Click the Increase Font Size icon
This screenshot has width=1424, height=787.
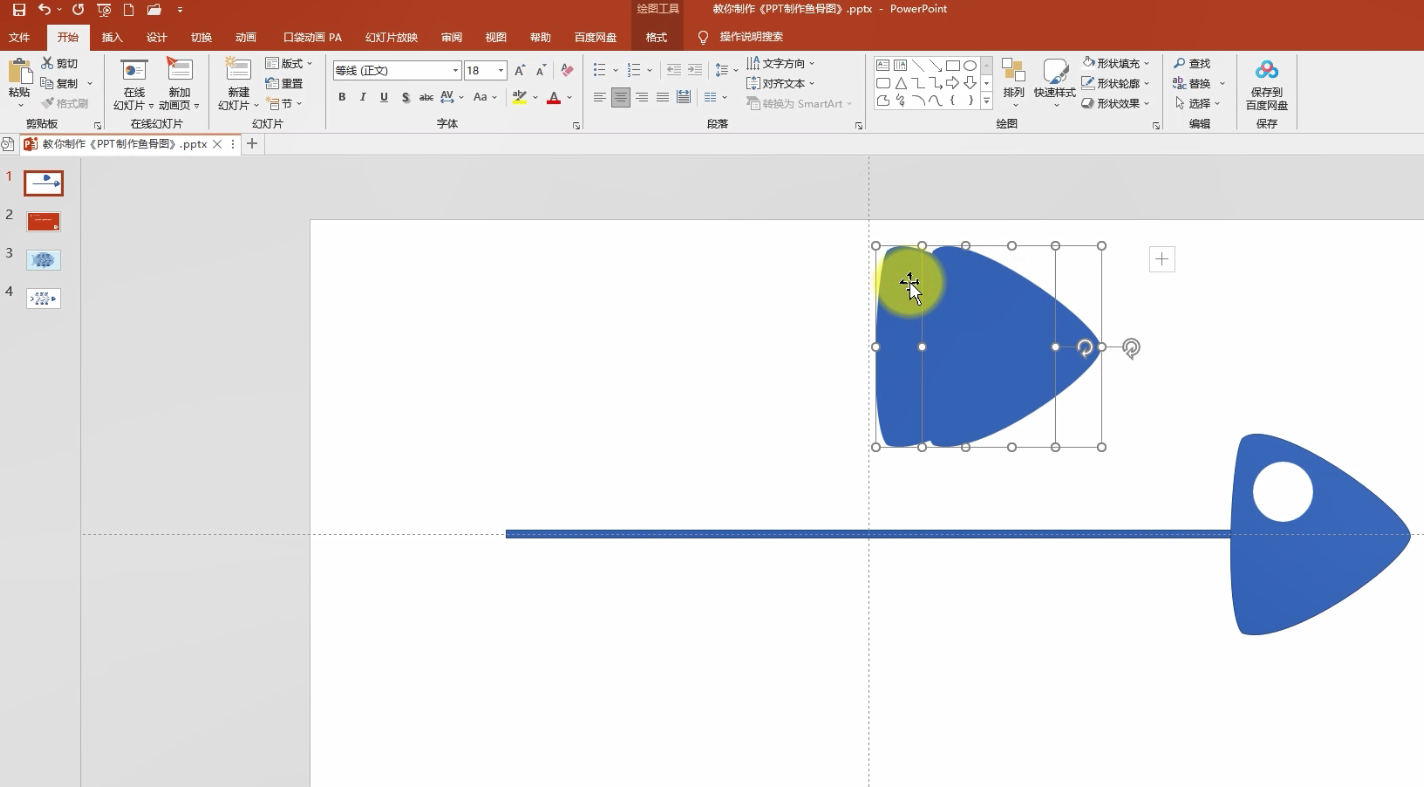520,71
